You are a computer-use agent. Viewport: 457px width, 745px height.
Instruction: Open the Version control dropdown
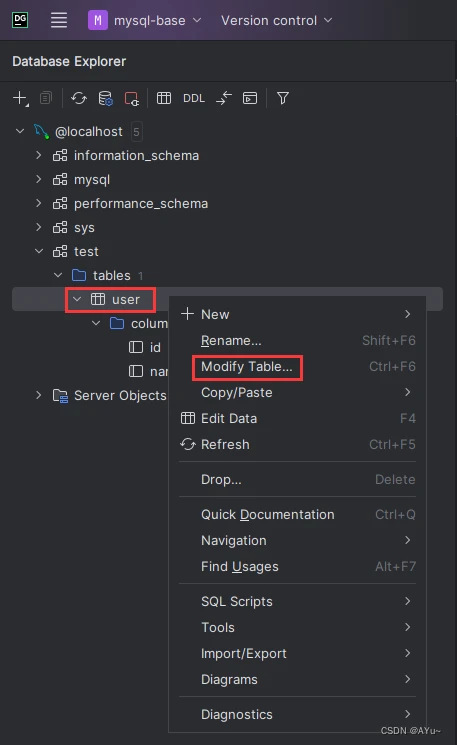click(276, 20)
